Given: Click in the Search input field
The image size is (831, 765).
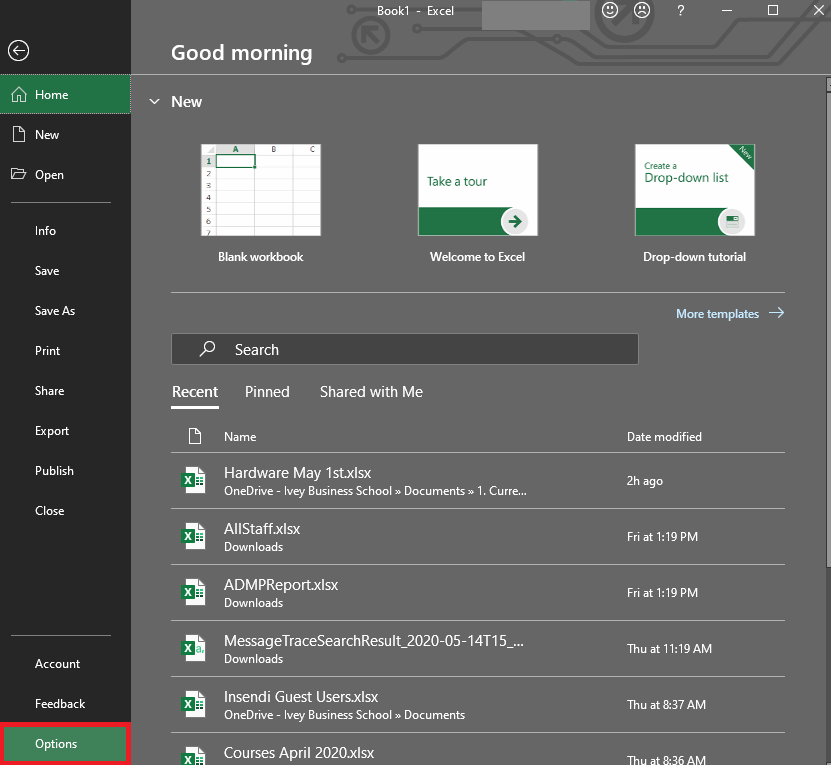Looking at the screenshot, I should point(420,349).
